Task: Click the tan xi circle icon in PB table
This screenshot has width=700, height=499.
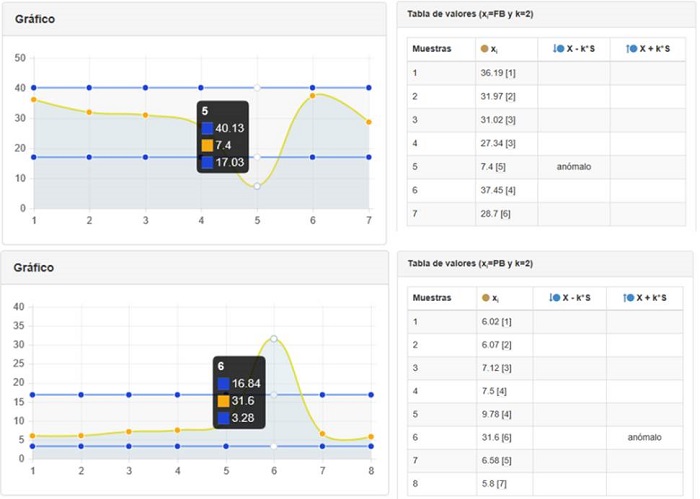Action: pos(485,298)
